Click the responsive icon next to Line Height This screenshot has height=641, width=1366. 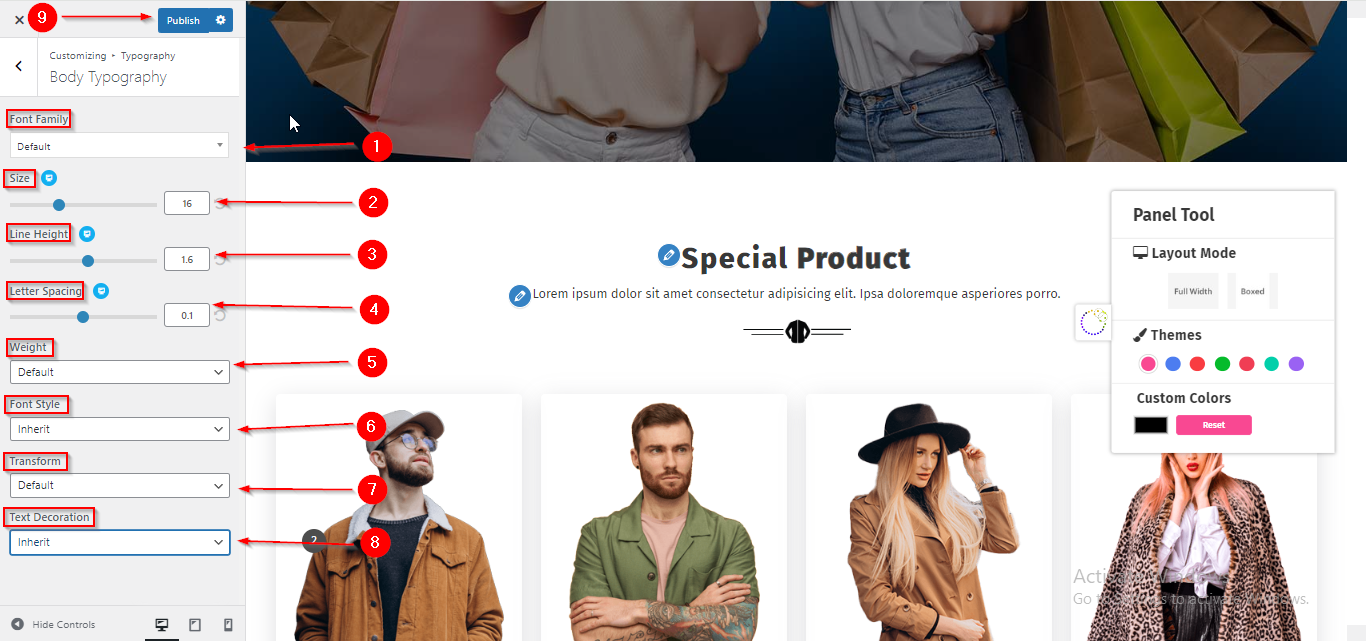[x=86, y=234]
